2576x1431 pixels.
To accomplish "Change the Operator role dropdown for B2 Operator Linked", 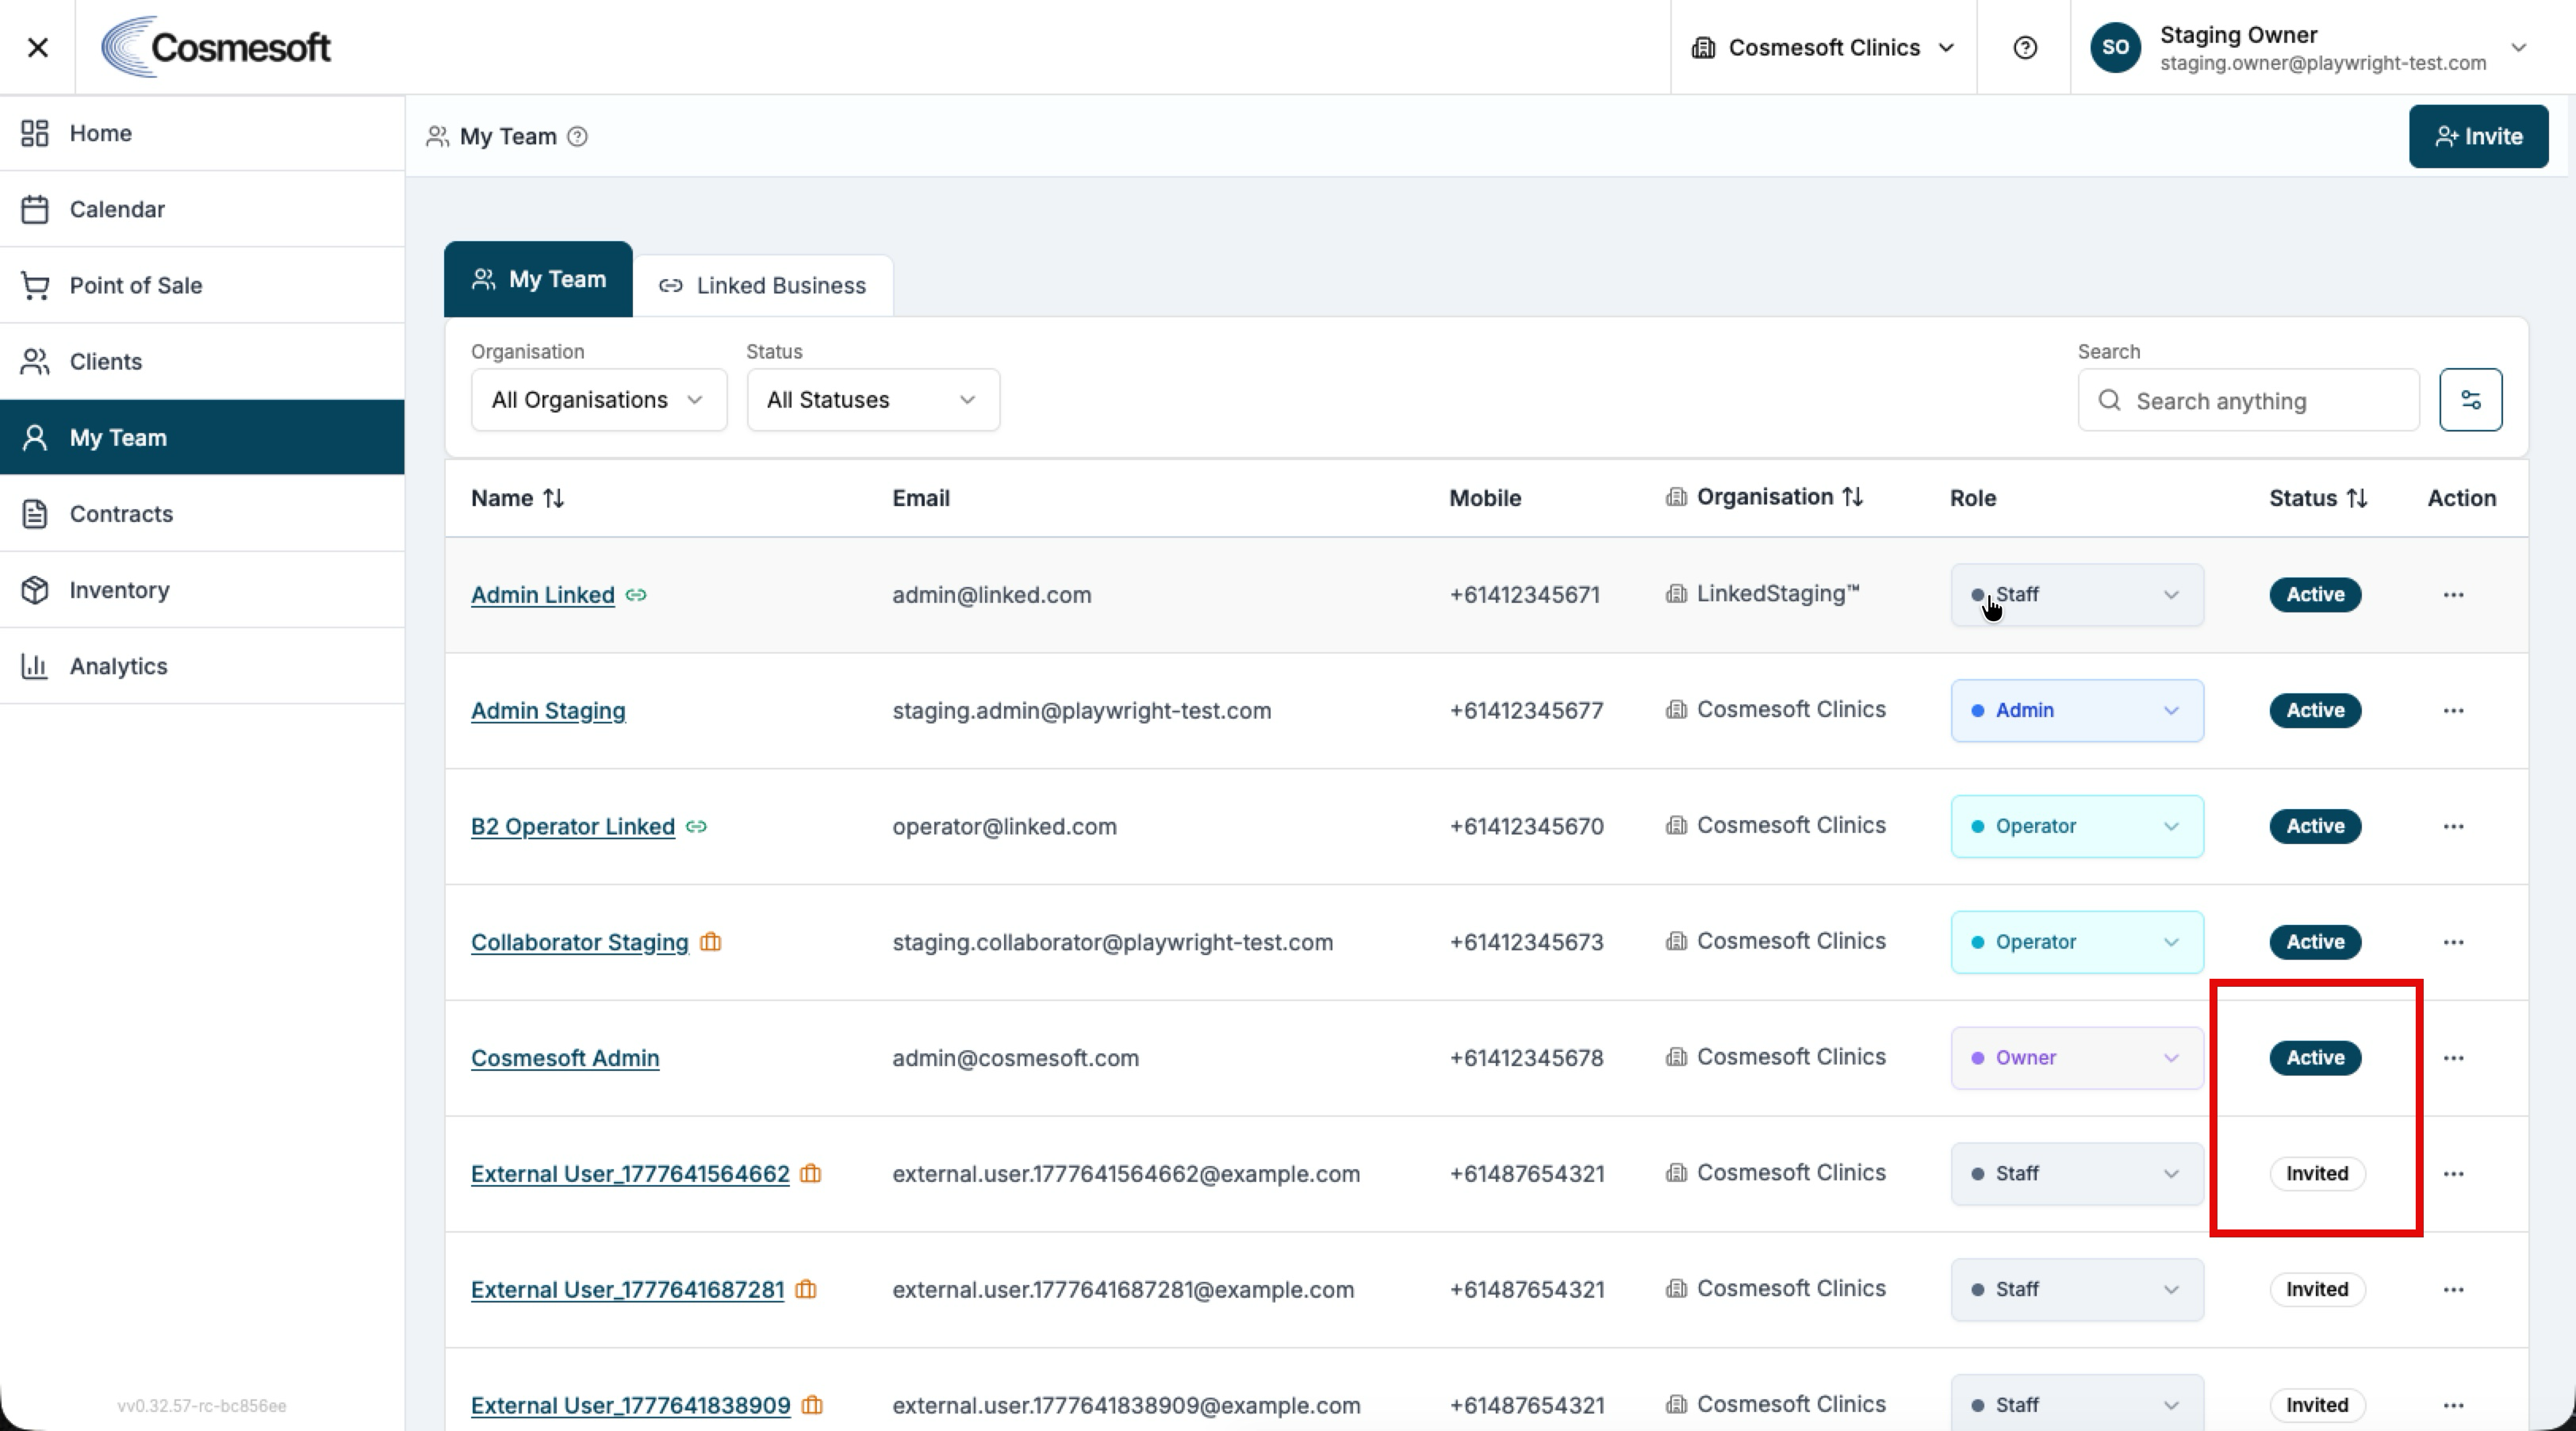I will coord(2077,826).
